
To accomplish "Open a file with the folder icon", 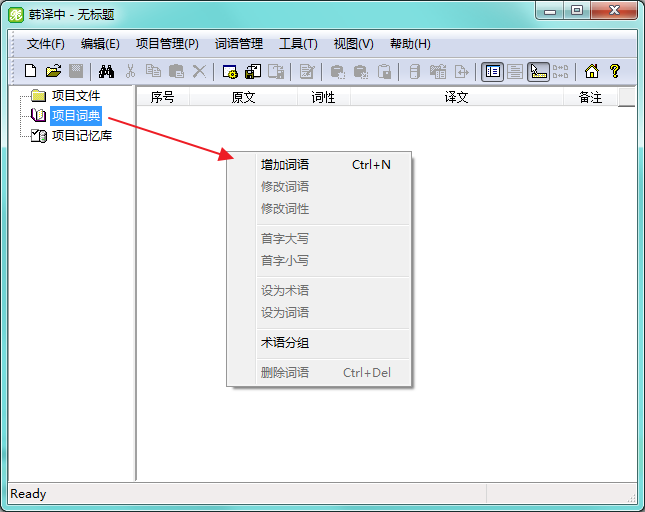I will [x=53, y=71].
